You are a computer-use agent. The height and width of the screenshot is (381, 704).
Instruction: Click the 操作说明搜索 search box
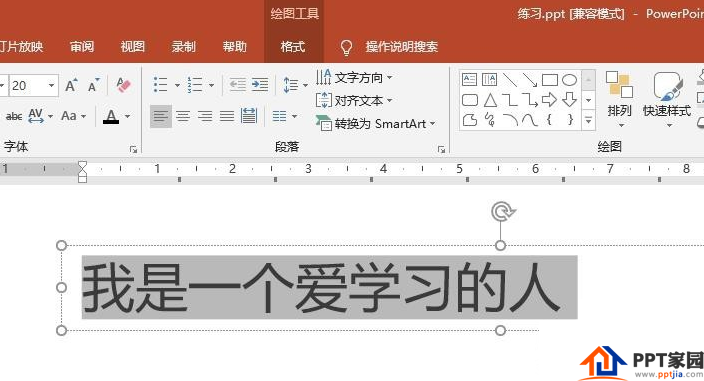(x=401, y=47)
